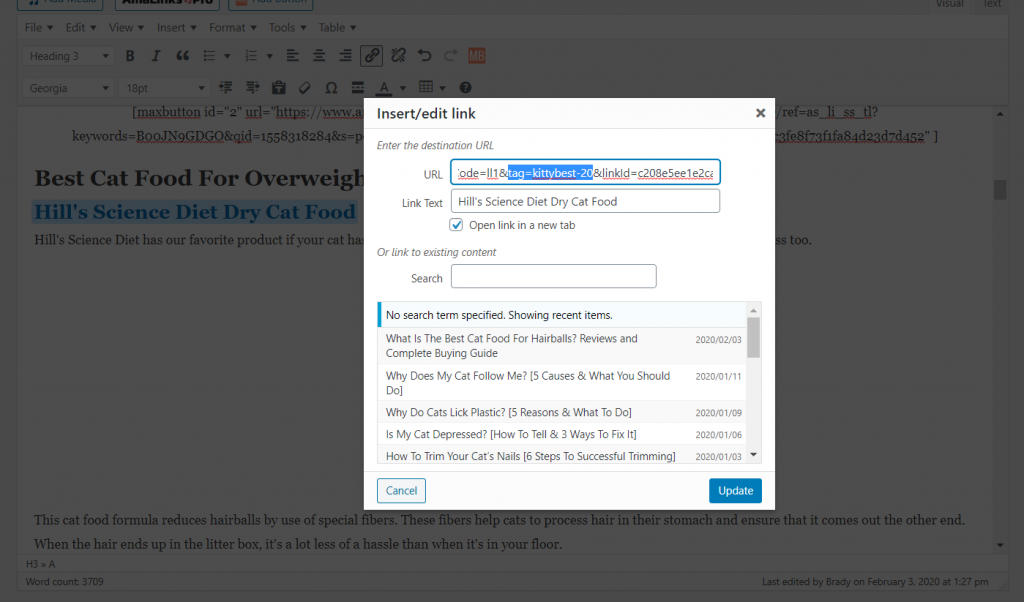Open the Table menu
The image size is (1024, 602).
(x=337, y=27)
